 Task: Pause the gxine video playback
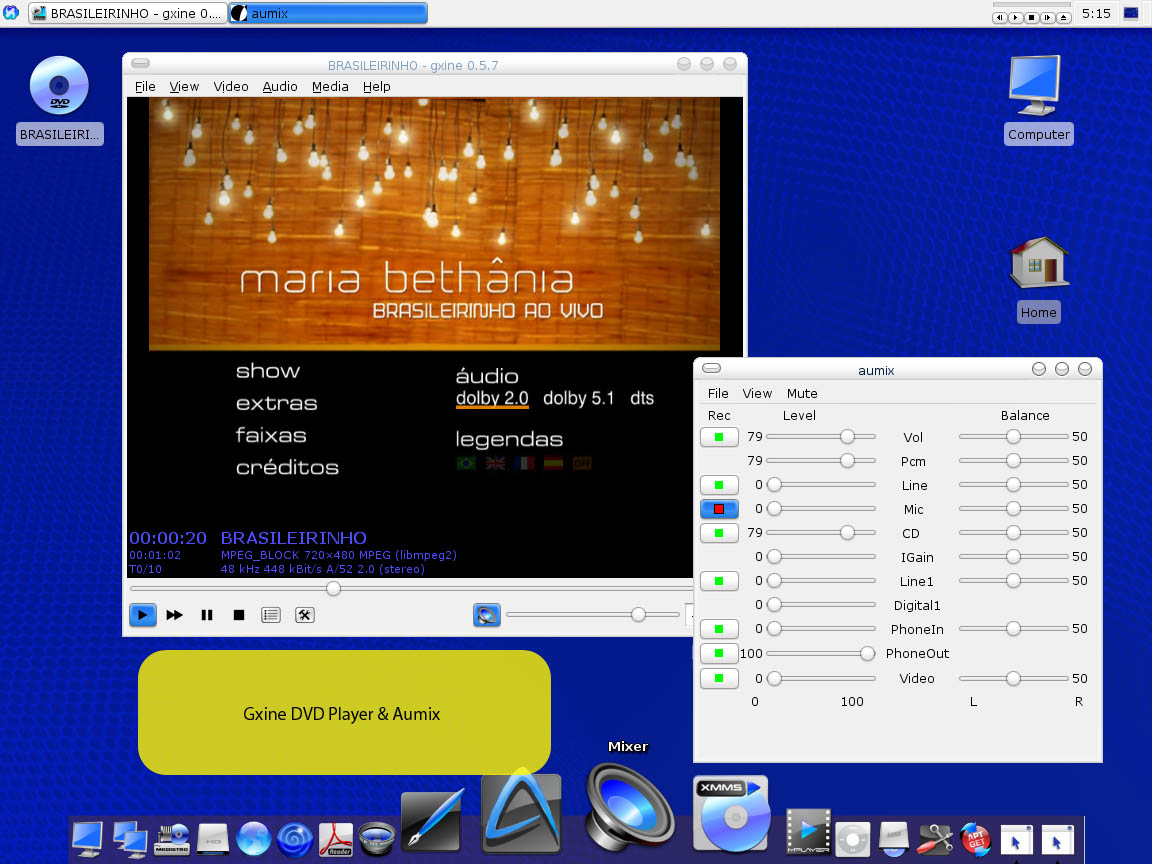tap(207, 615)
